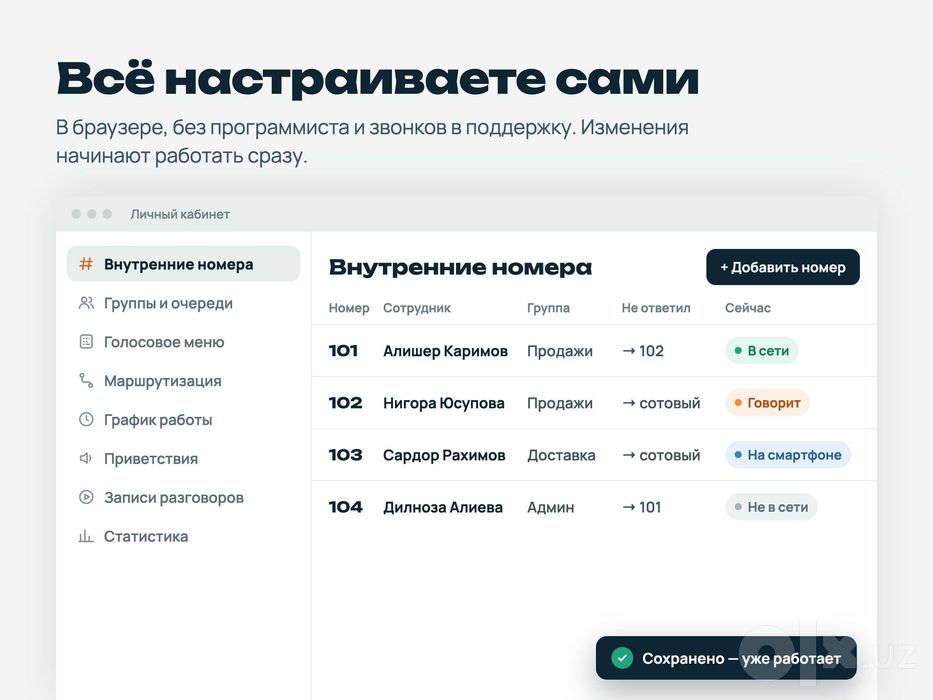
Task: Open Приветствия section
Action: (183, 458)
